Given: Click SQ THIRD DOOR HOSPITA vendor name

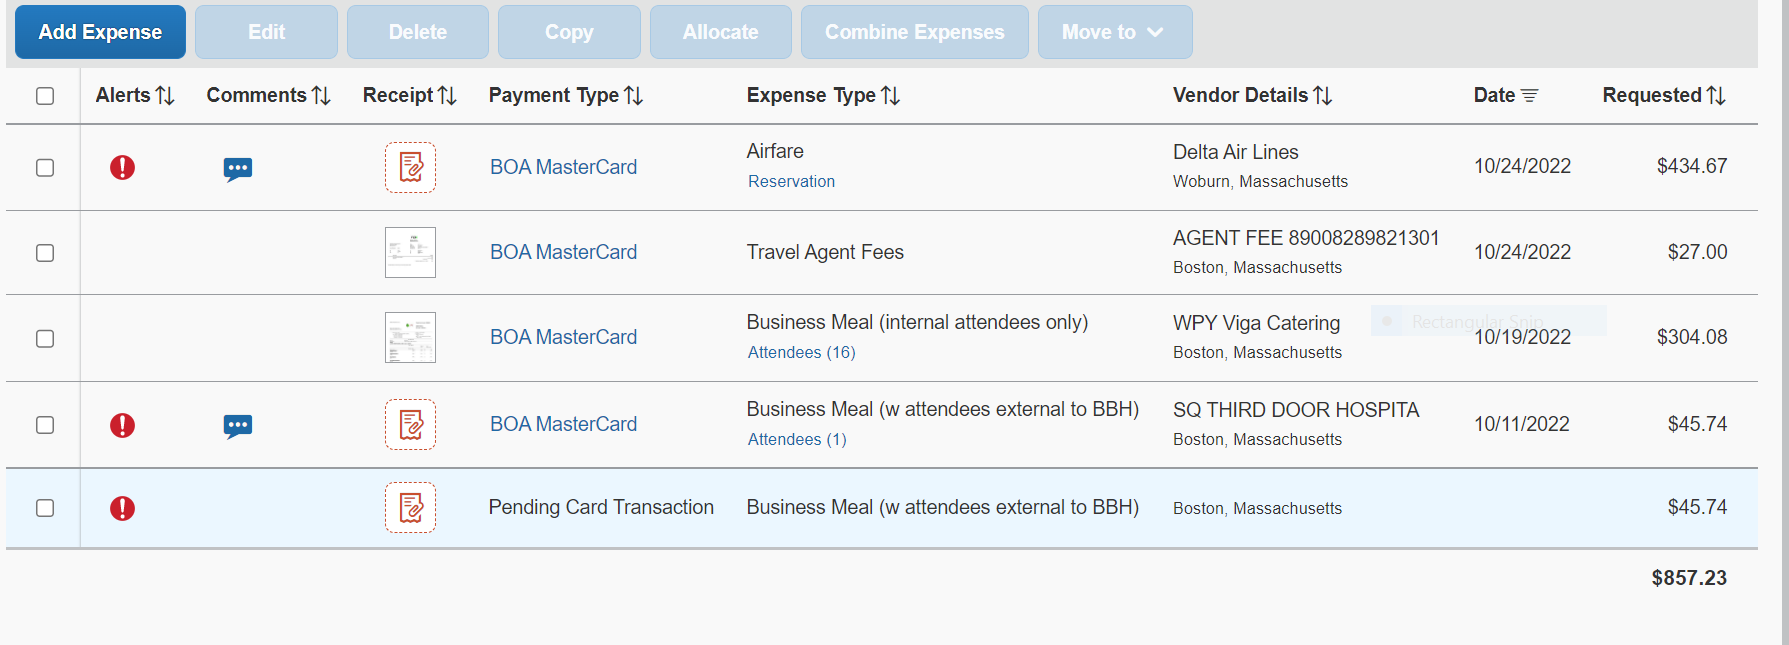Looking at the screenshot, I should (x=1296, y=410).
